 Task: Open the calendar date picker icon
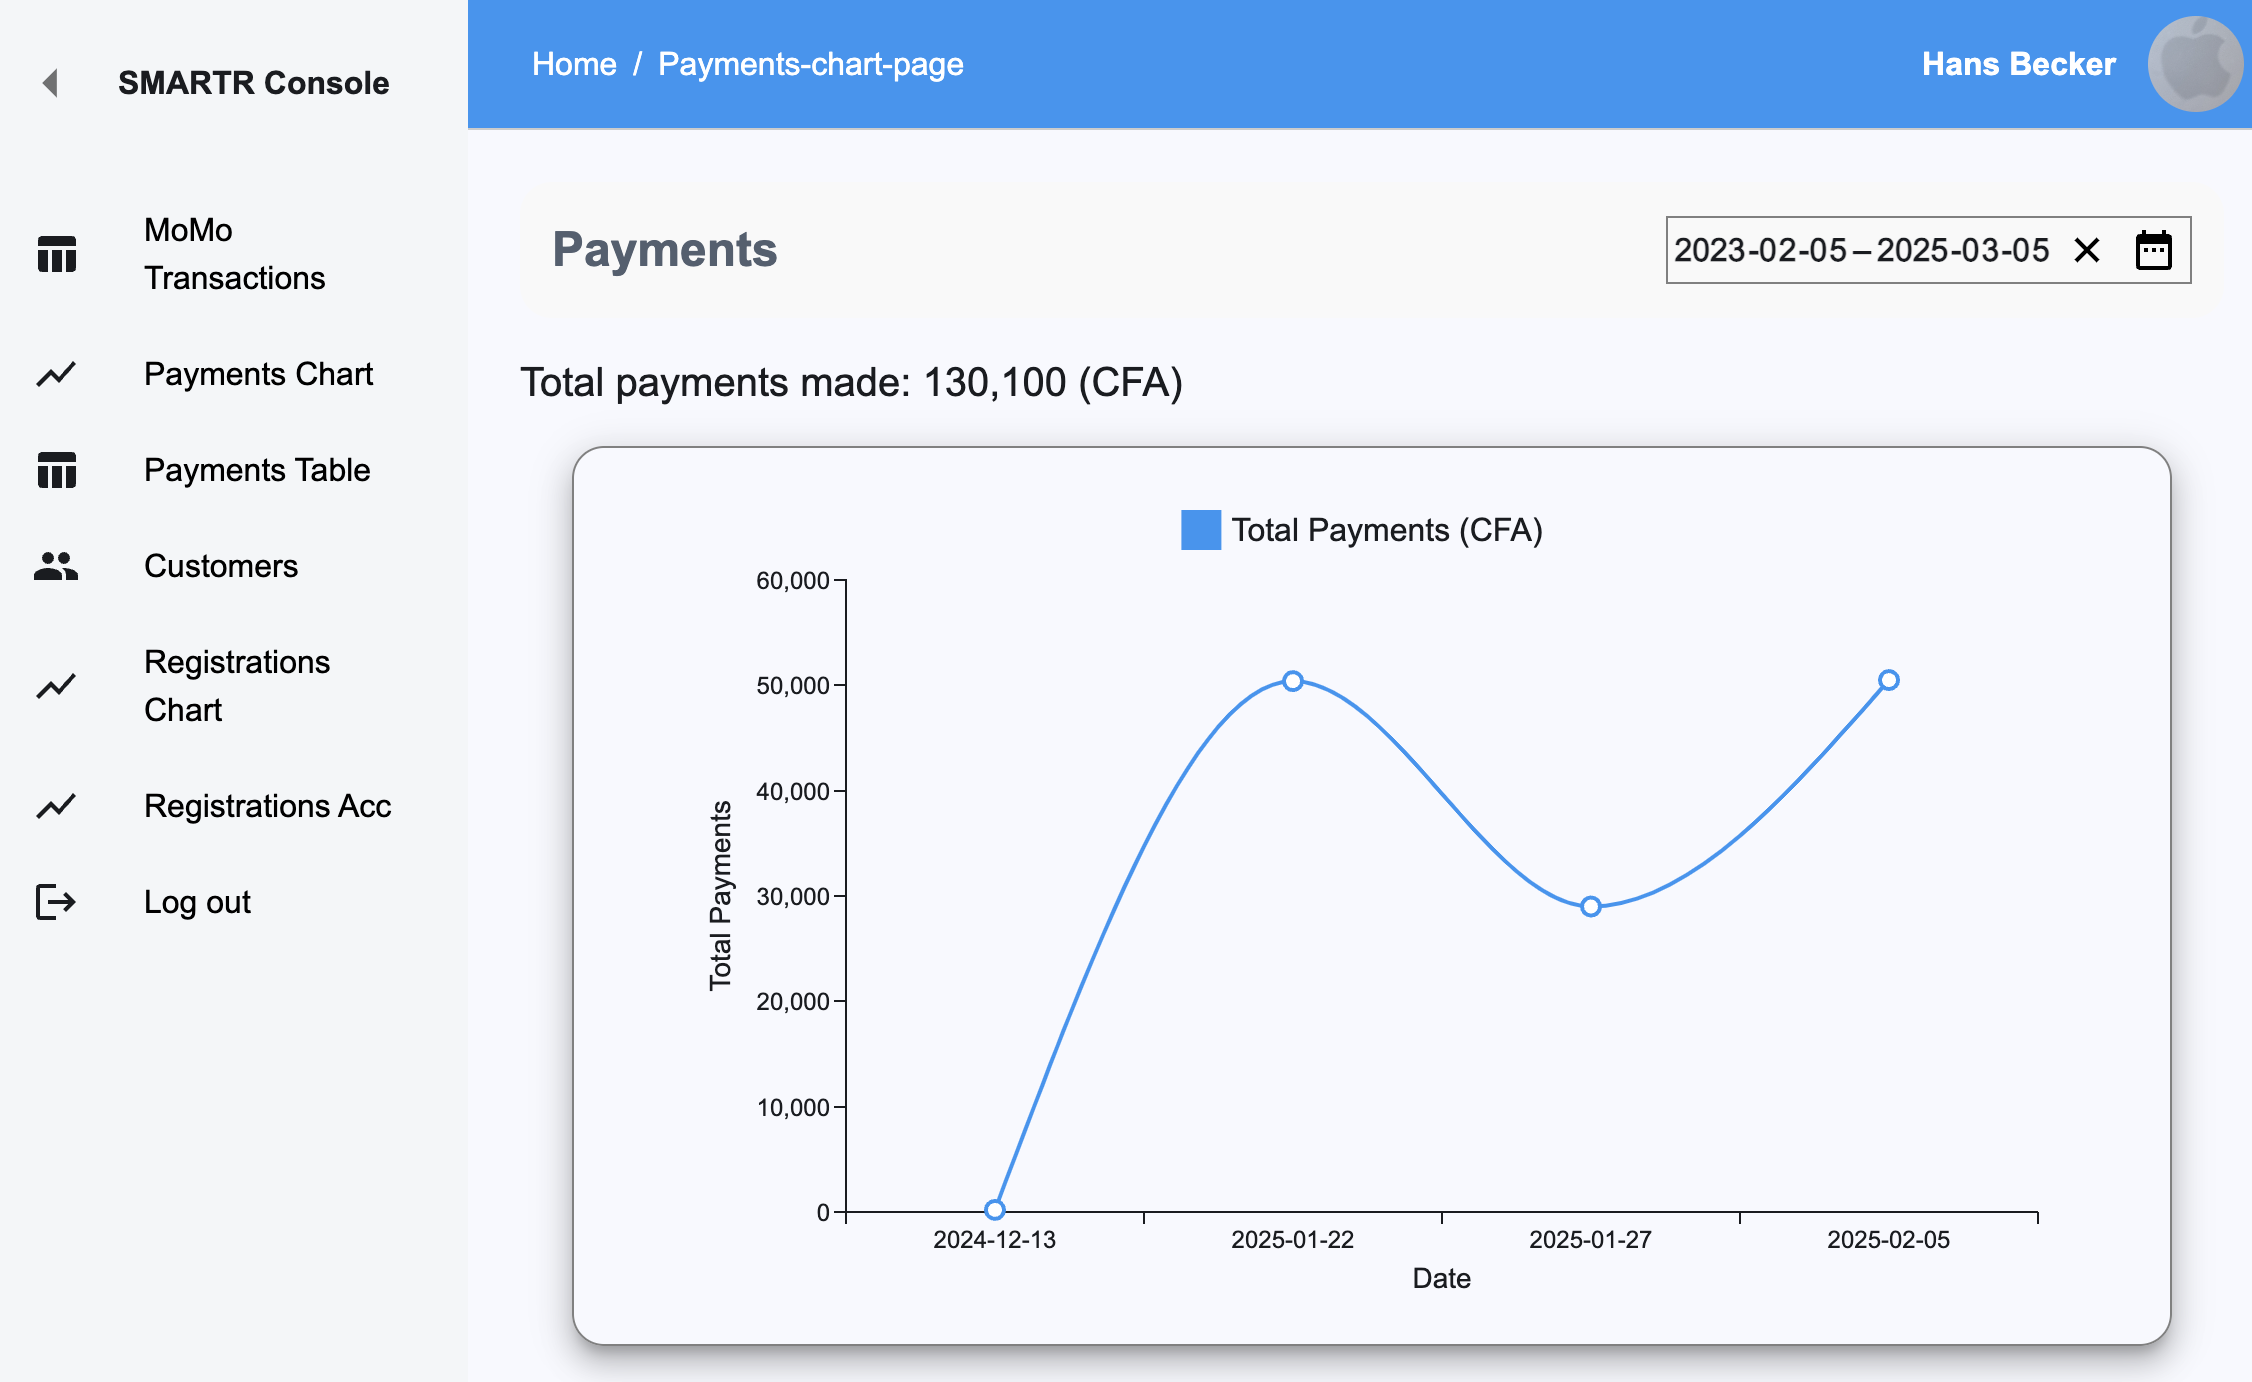(2153, 250)
